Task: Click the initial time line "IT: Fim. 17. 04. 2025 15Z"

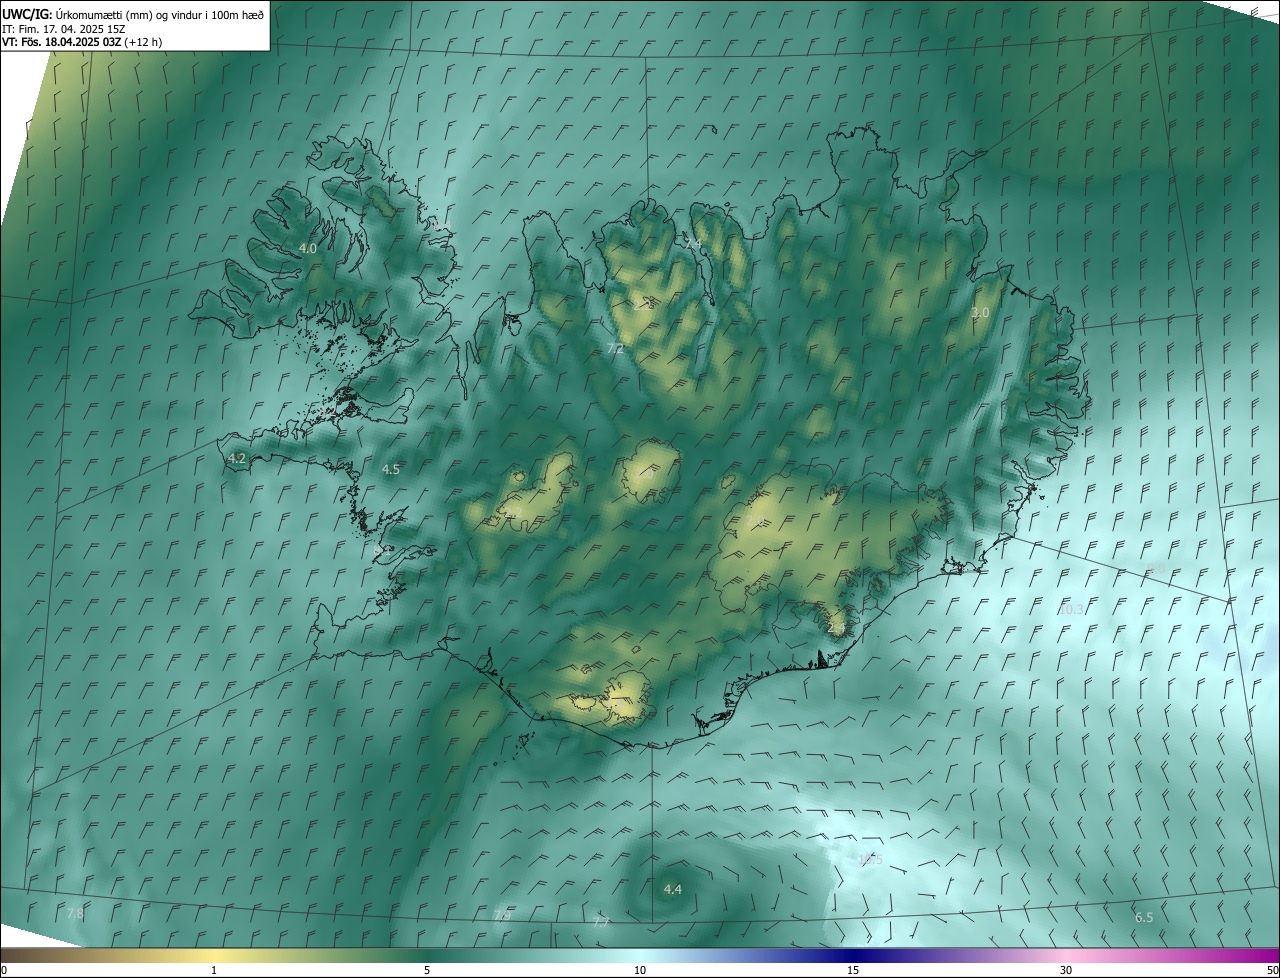Action: [x=66, y=29]
